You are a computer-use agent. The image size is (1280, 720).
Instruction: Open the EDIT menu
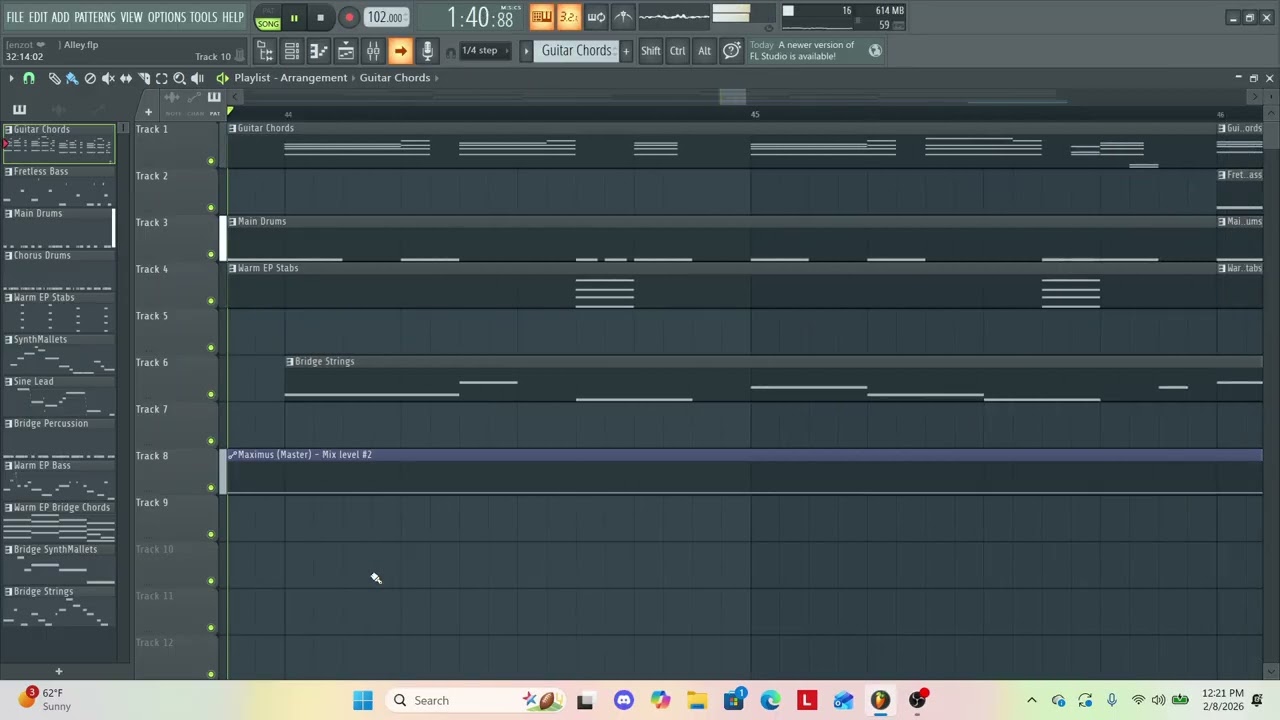38,18
